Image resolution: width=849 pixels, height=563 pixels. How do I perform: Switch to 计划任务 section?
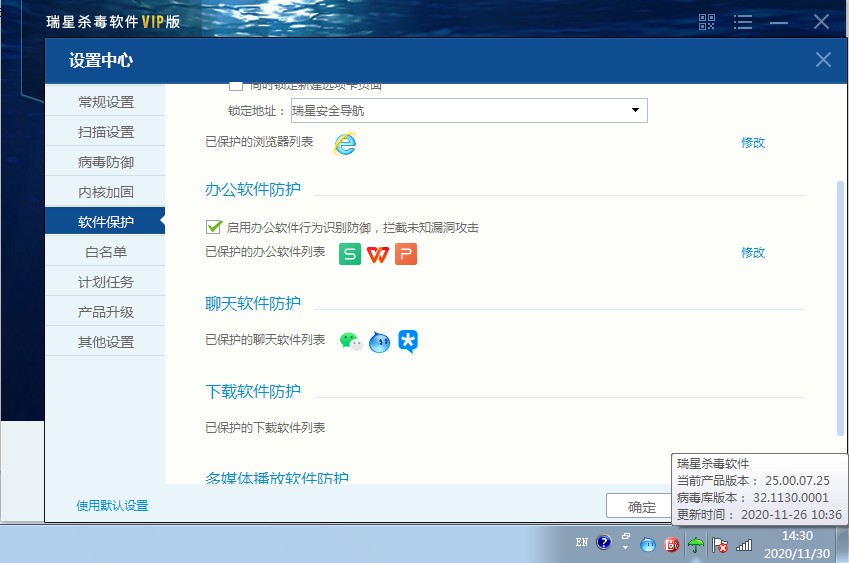coord(105,282)
